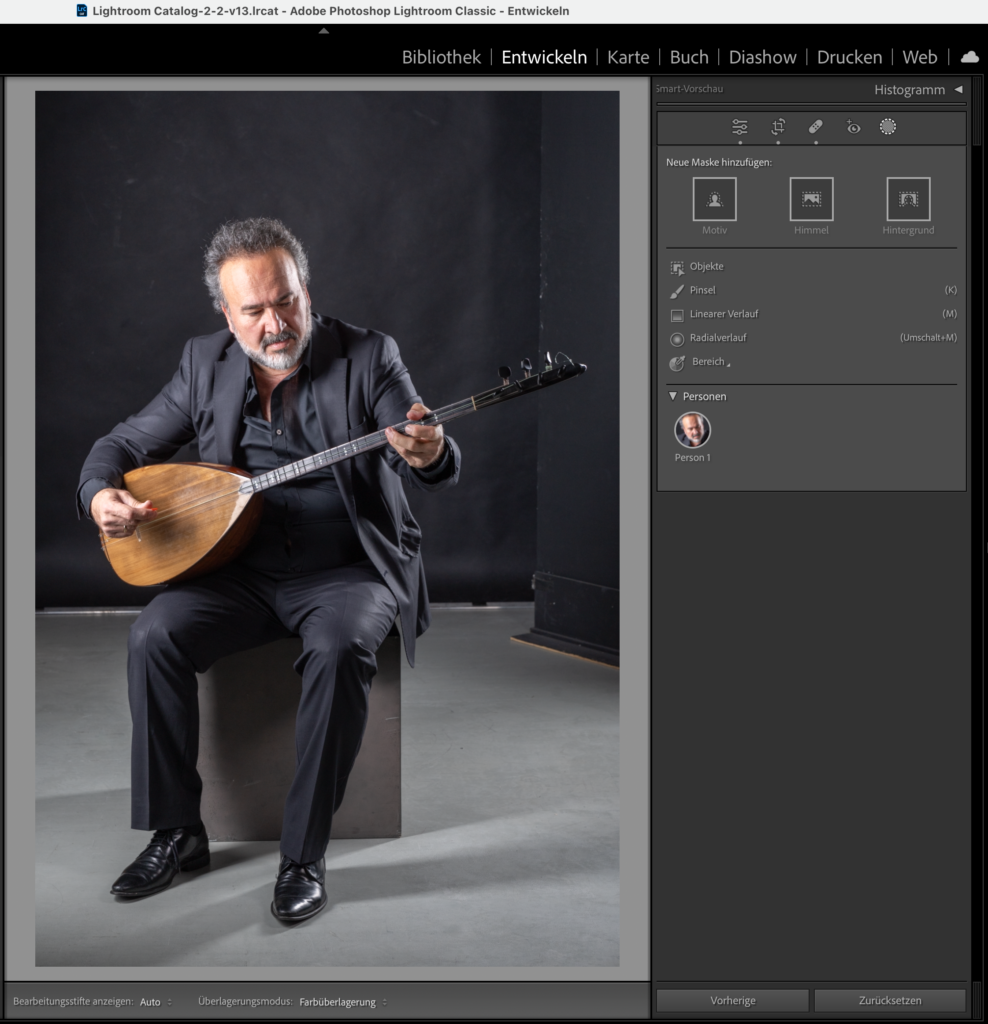Click the Bereich range icon
The height and width of the screenshot is (1024, 988).
point(677,363)
